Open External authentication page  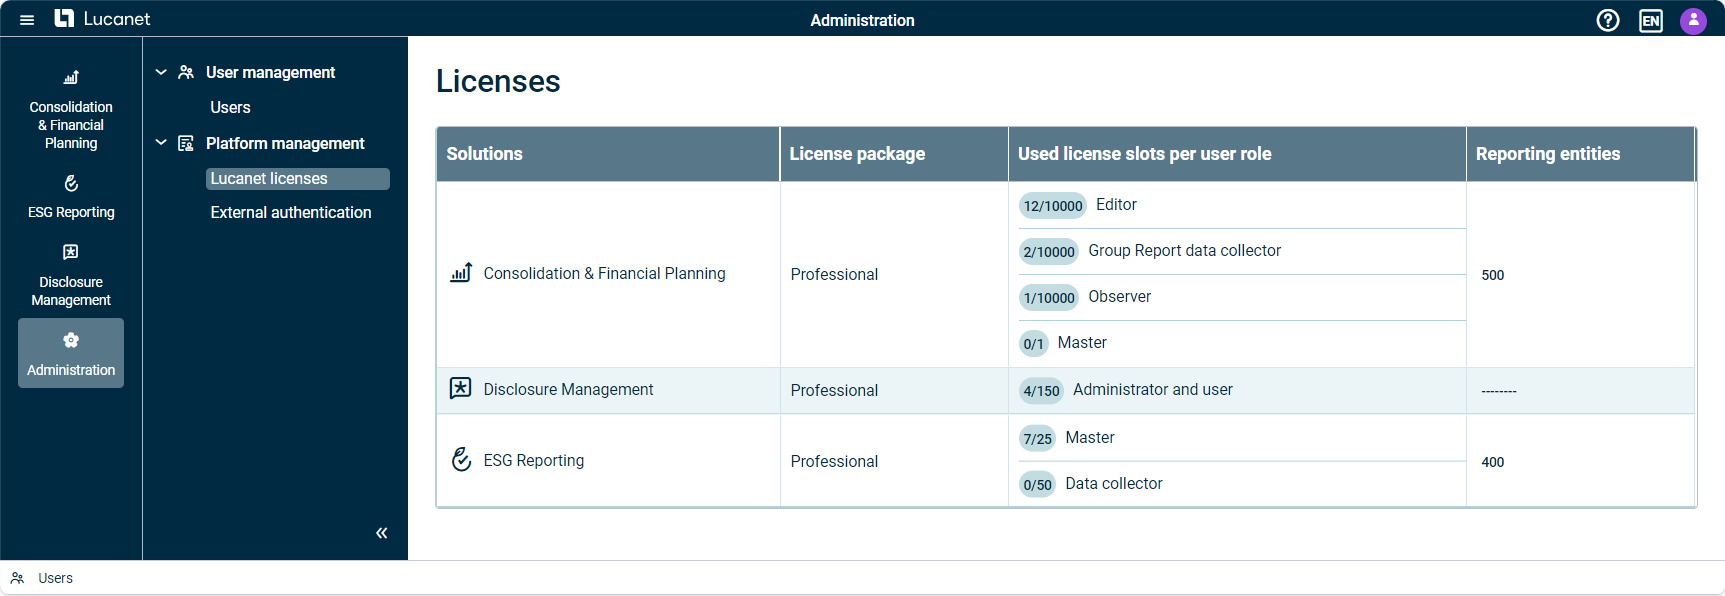[x=291, y=213]
